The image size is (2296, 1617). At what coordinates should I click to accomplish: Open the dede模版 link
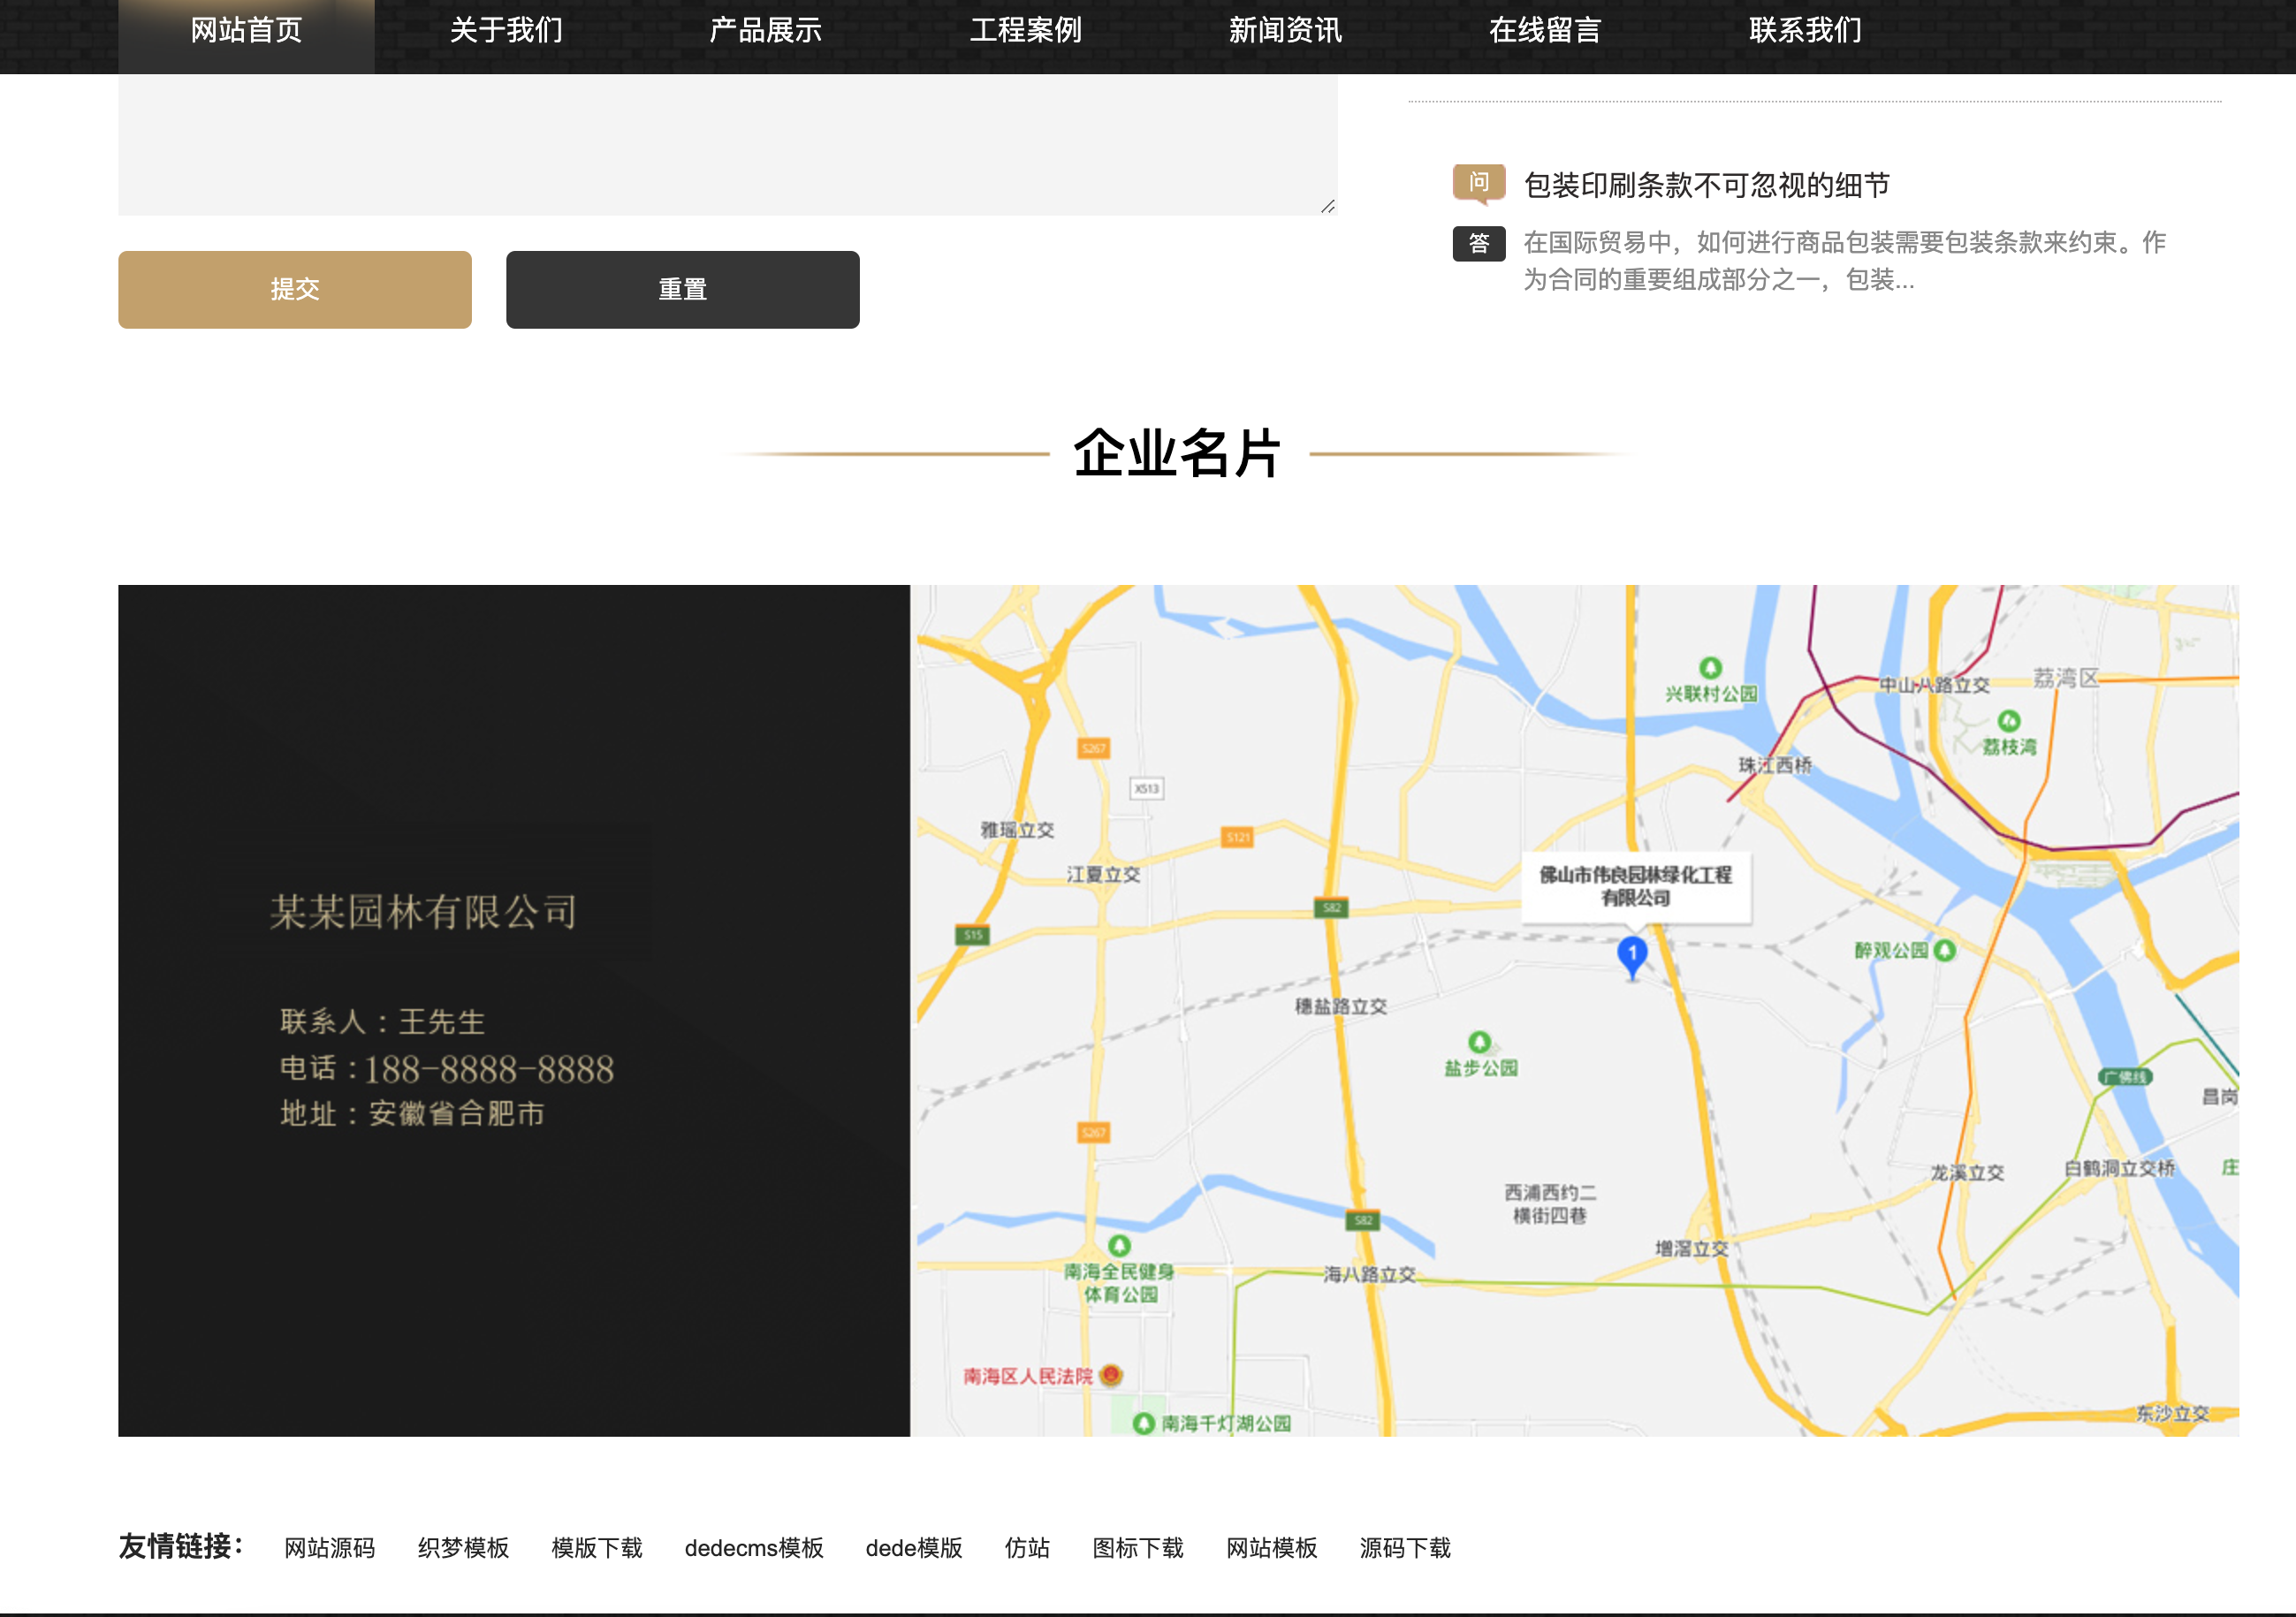(x=914, y=1548)
